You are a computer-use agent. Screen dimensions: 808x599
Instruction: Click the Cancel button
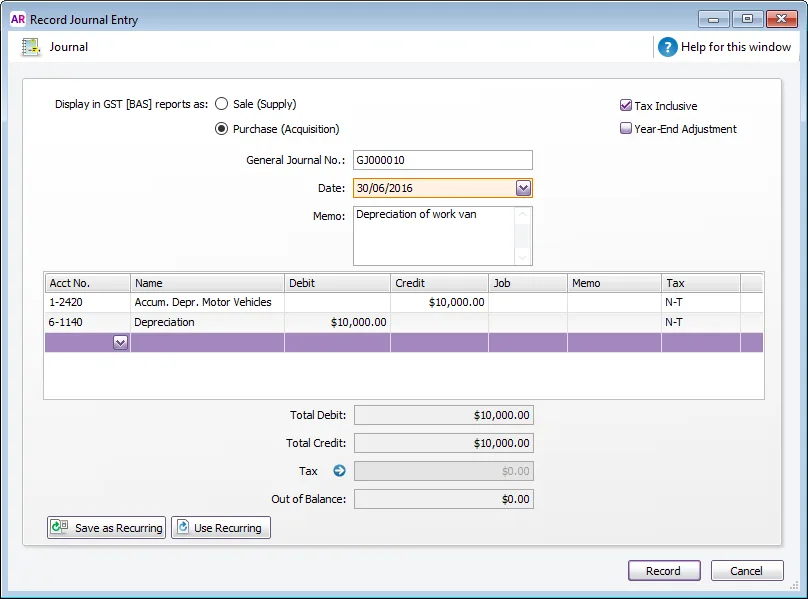coord(747,571)
